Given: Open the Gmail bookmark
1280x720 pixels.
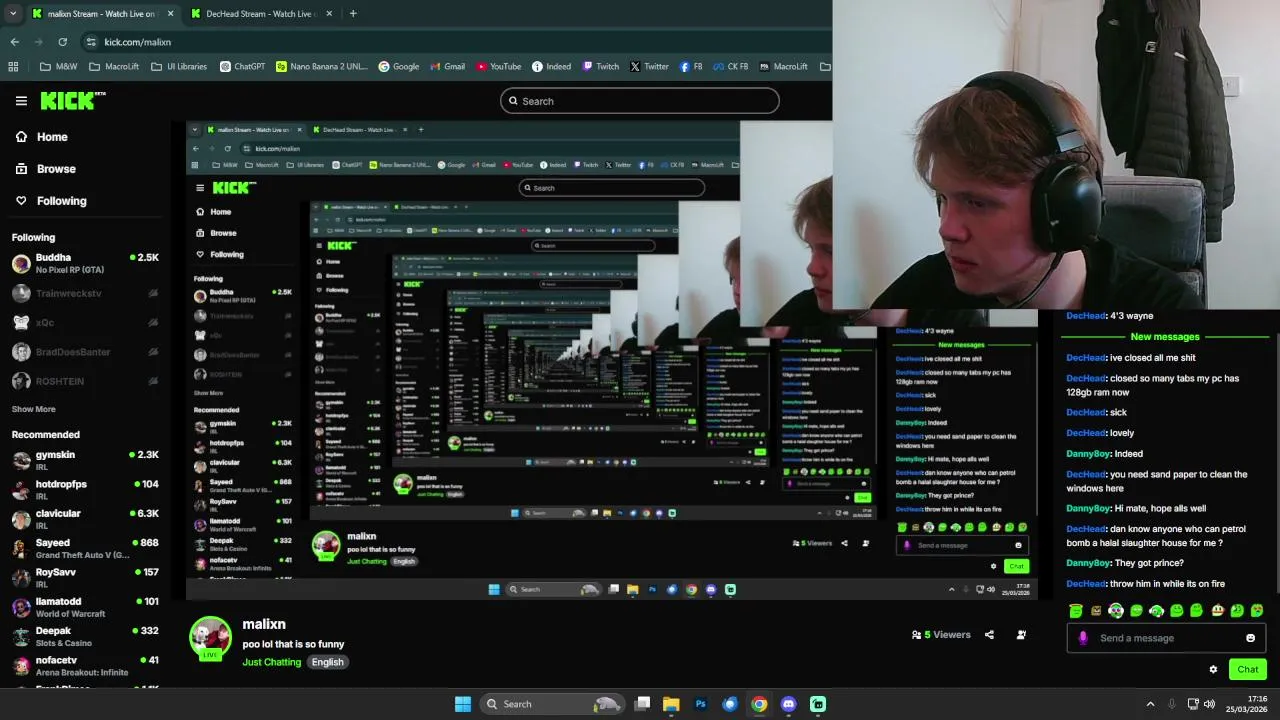Looking at the screenshot, I should (x=447, y=67).
